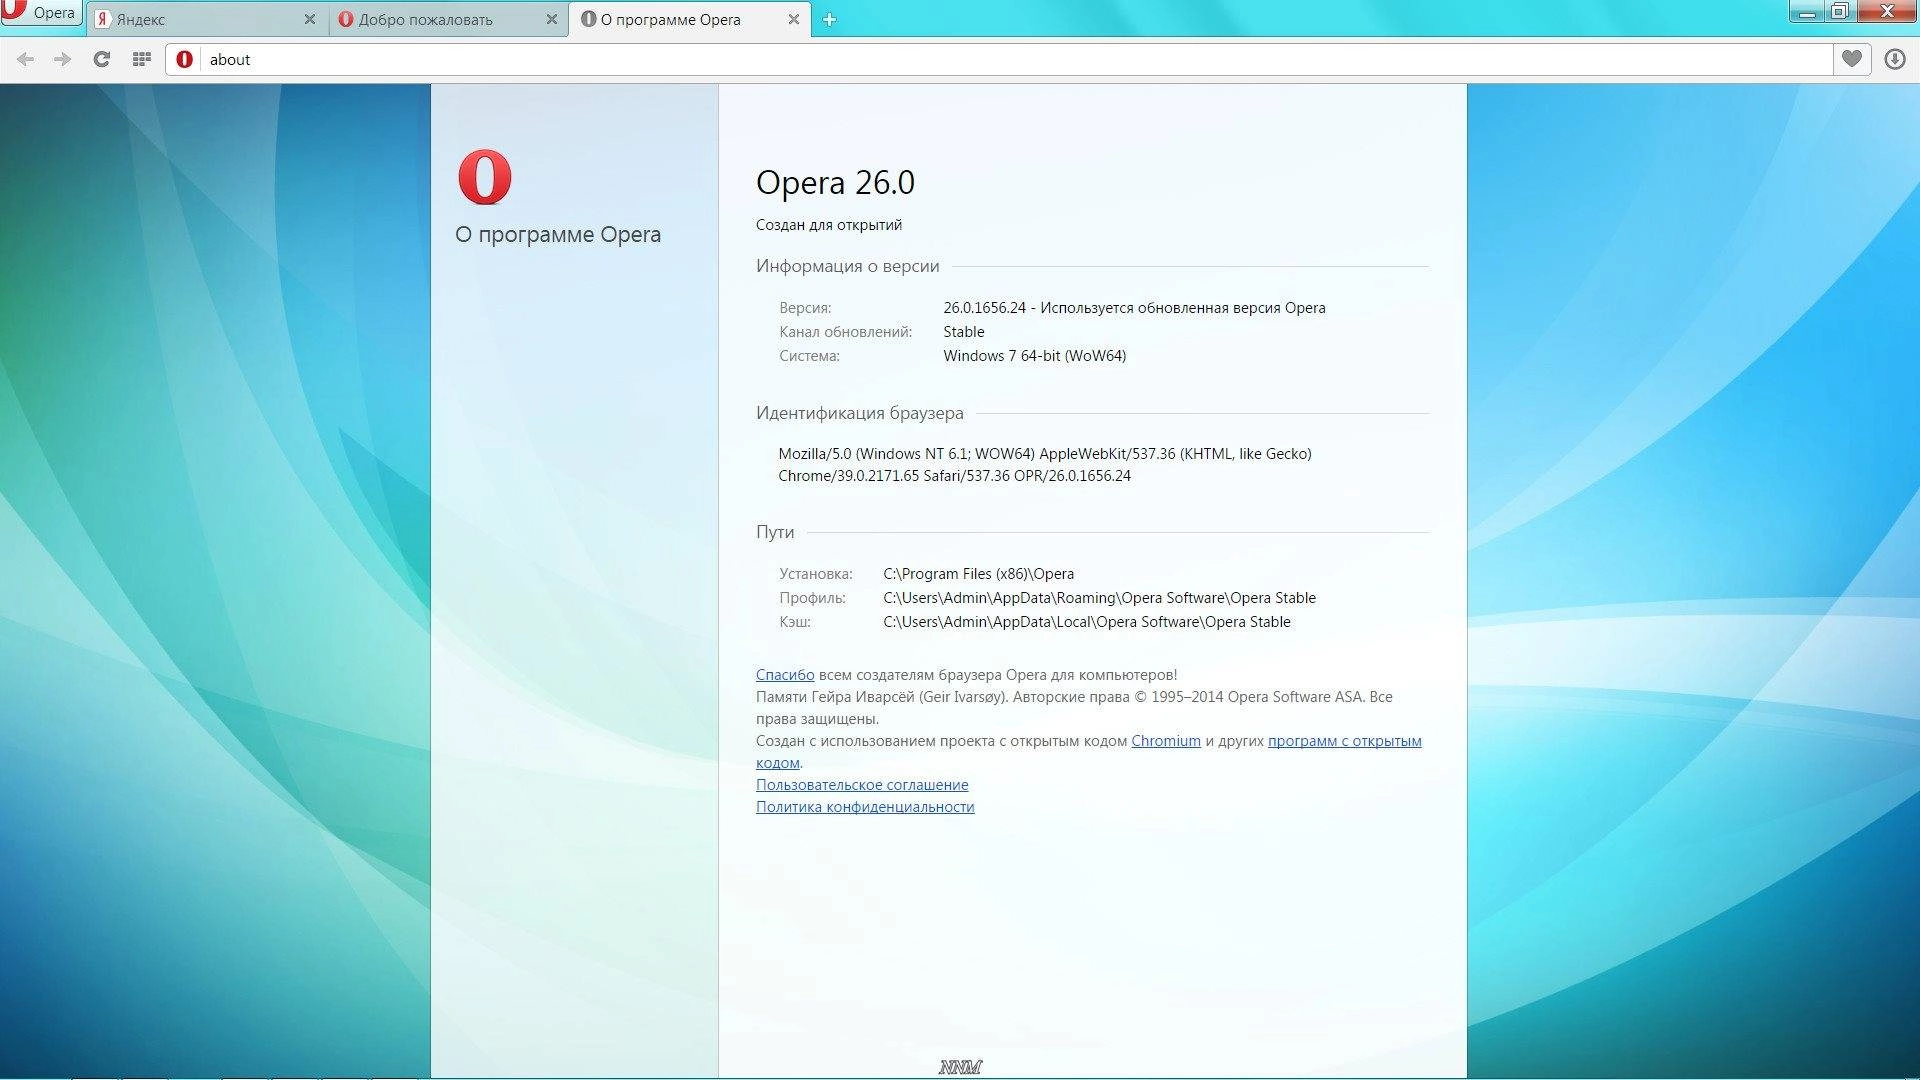
Task: Click the Идентификация браузера section heading
Action: (860, 413)
